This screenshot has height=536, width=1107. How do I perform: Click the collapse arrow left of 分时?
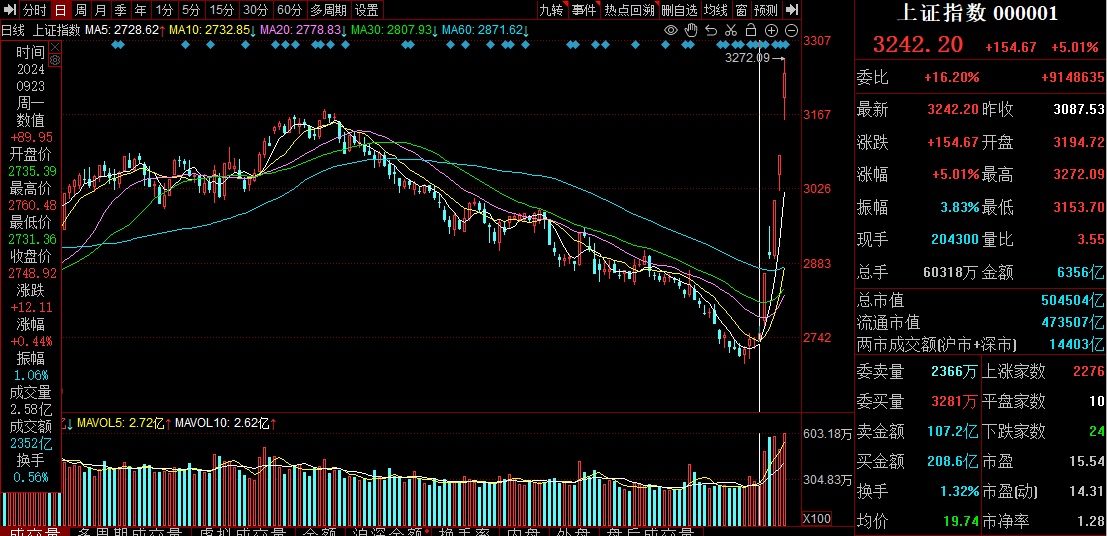click(x=10, y=10)
